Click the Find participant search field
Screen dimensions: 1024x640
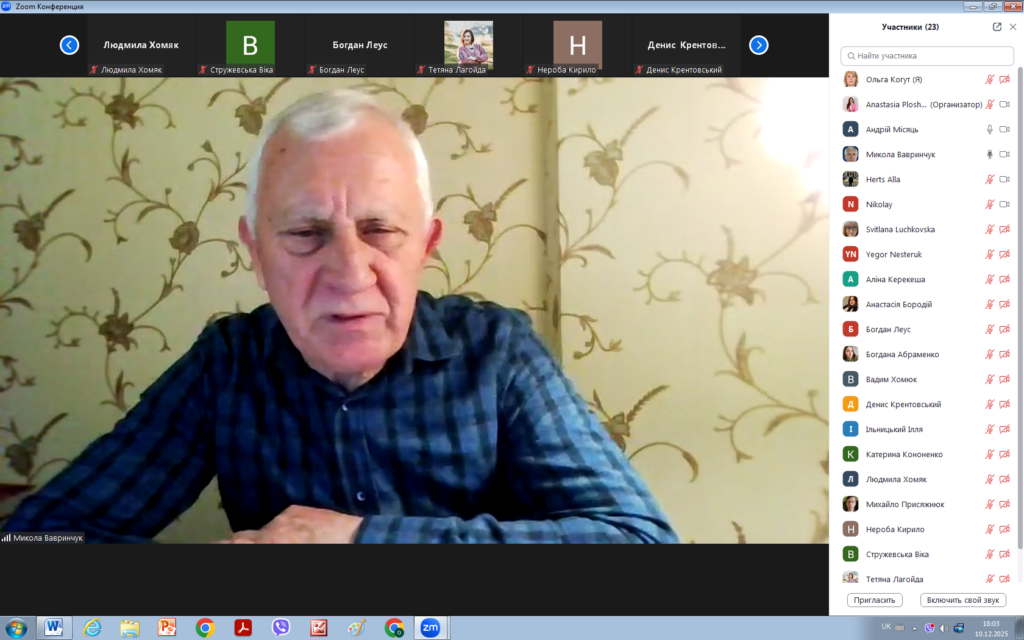coord(929,56)
